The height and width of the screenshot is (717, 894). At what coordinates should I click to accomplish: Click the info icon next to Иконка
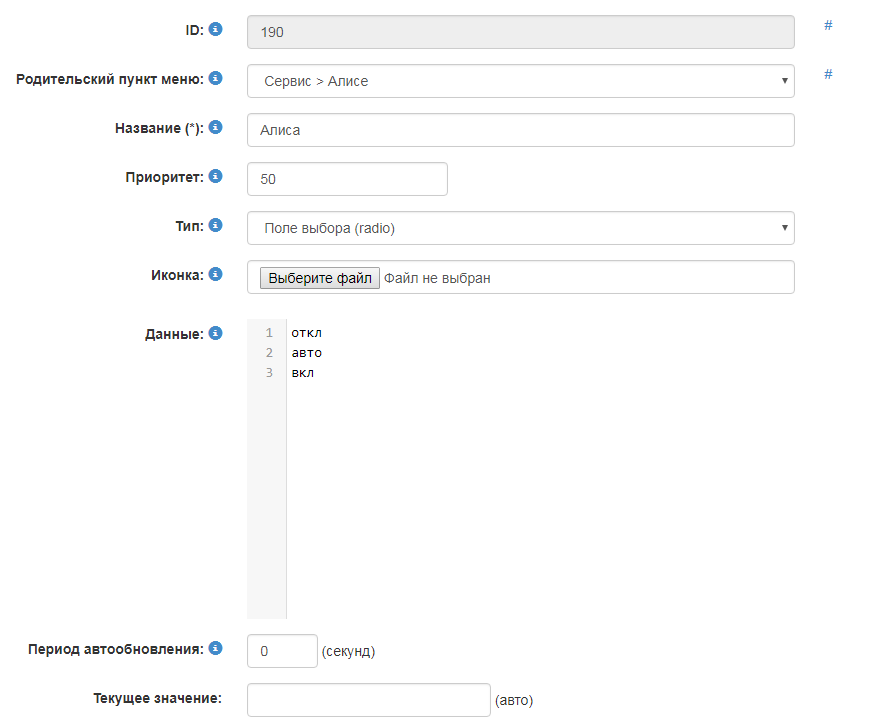215,274
